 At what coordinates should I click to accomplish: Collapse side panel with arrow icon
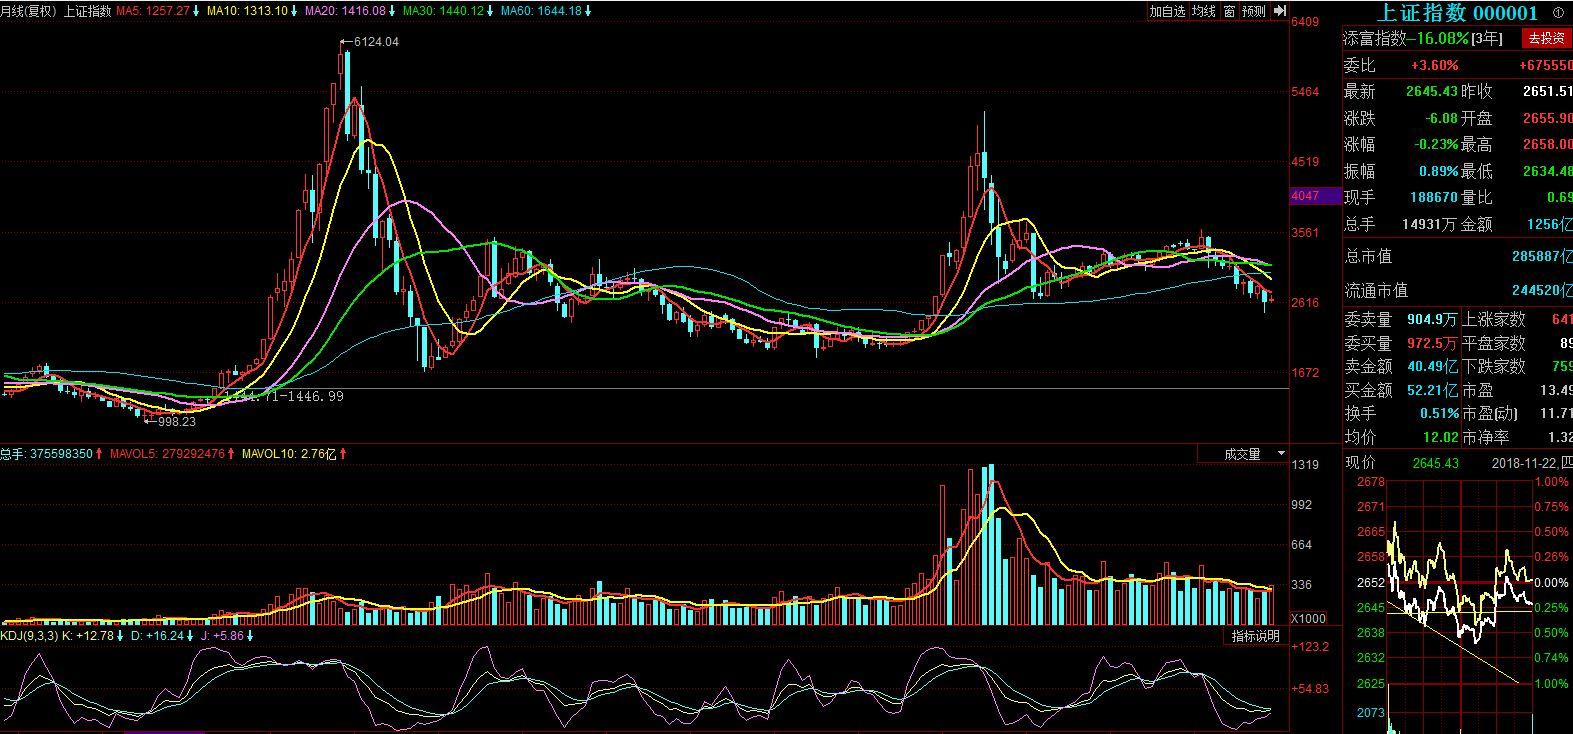click(x=1280, y=11)
